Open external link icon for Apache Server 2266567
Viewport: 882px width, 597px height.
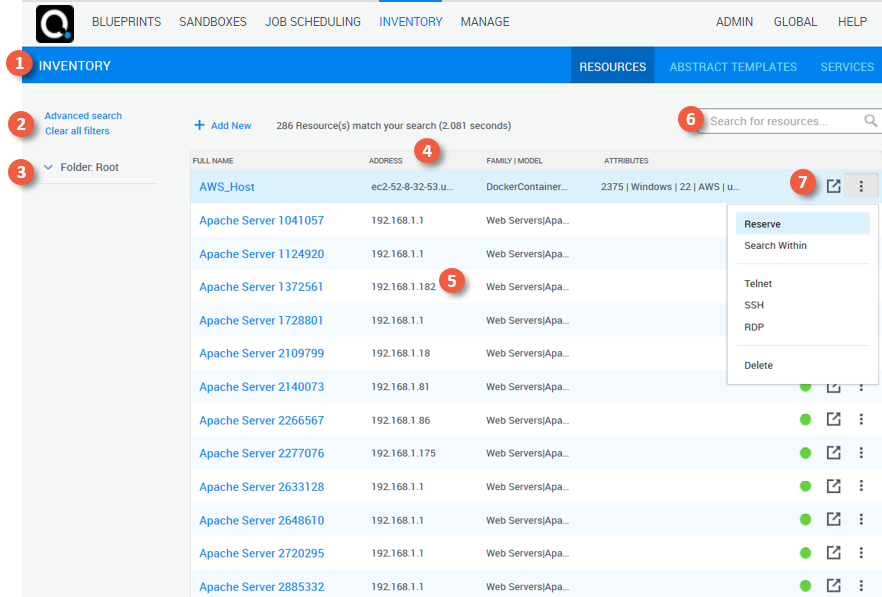[833, 420]
